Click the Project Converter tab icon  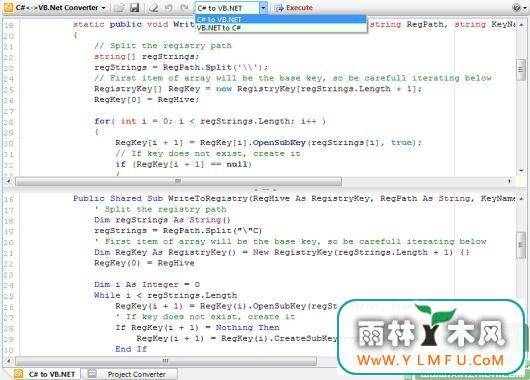(x=92, y=374)
